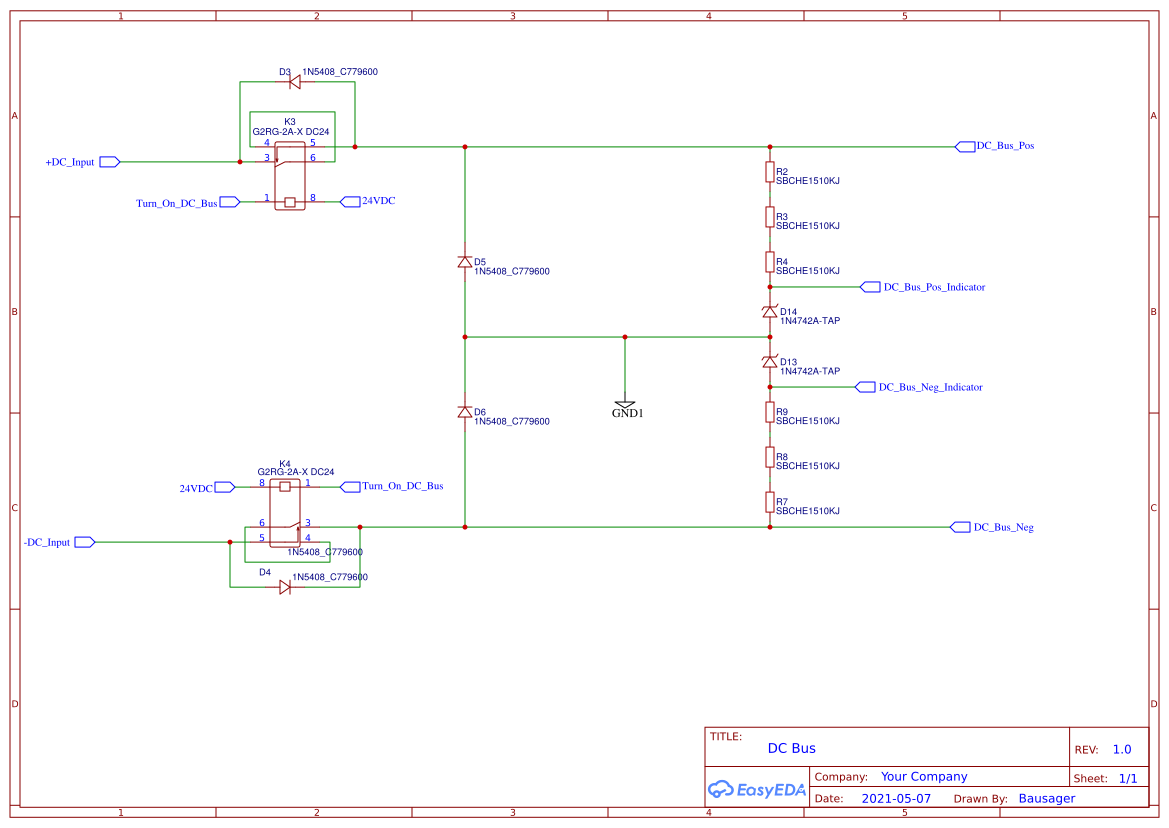Click the 'DC_Bus_Neg_Indicator' net label text
This screenshot has width=1169, height=828.
[930, 387]
